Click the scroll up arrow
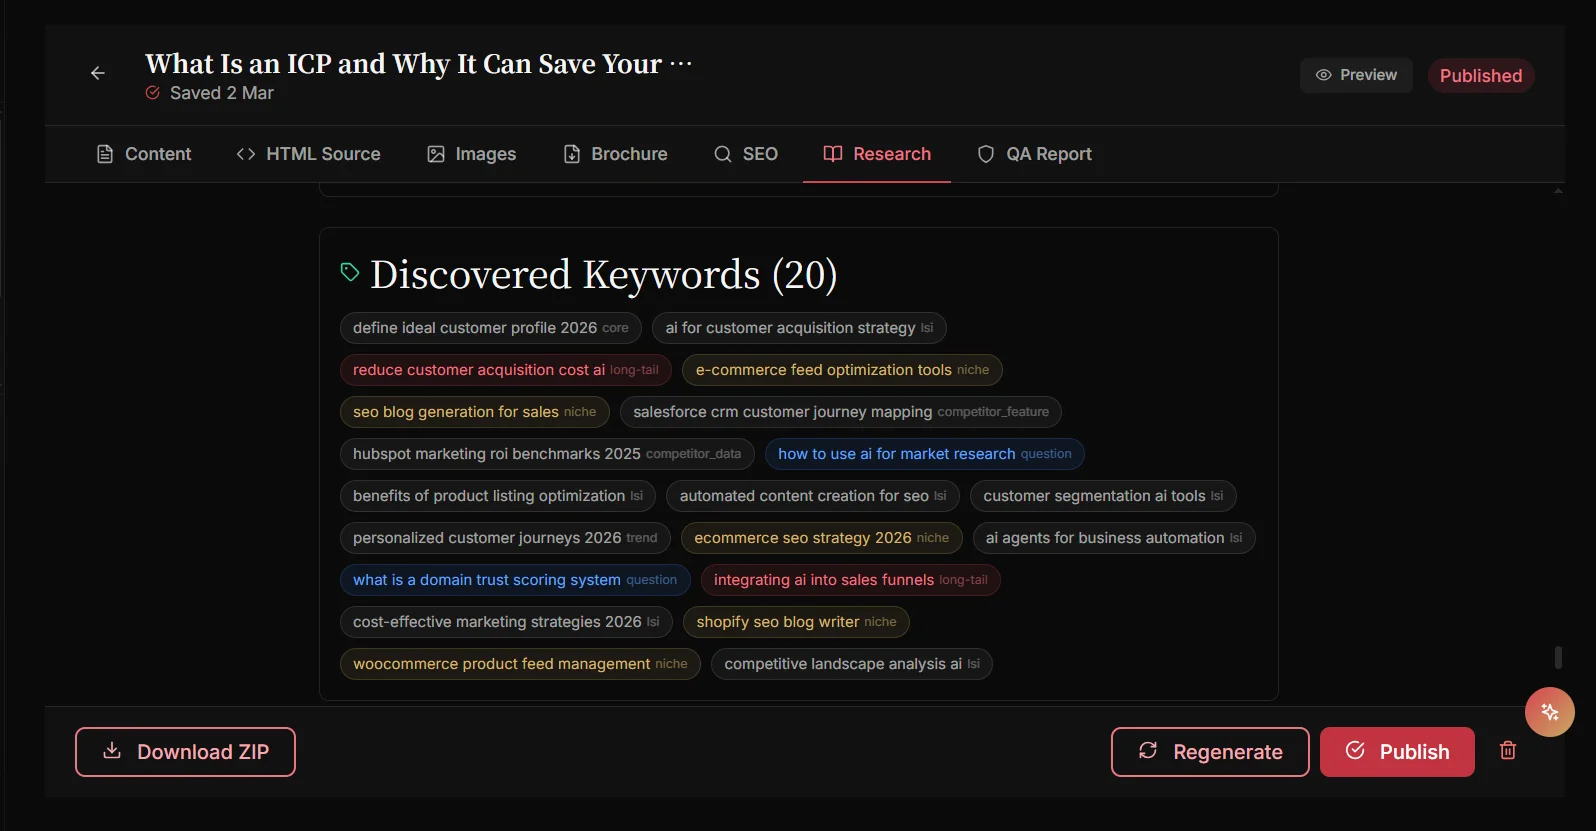This screenshot has width=1596, height=831. [1558, 191]
